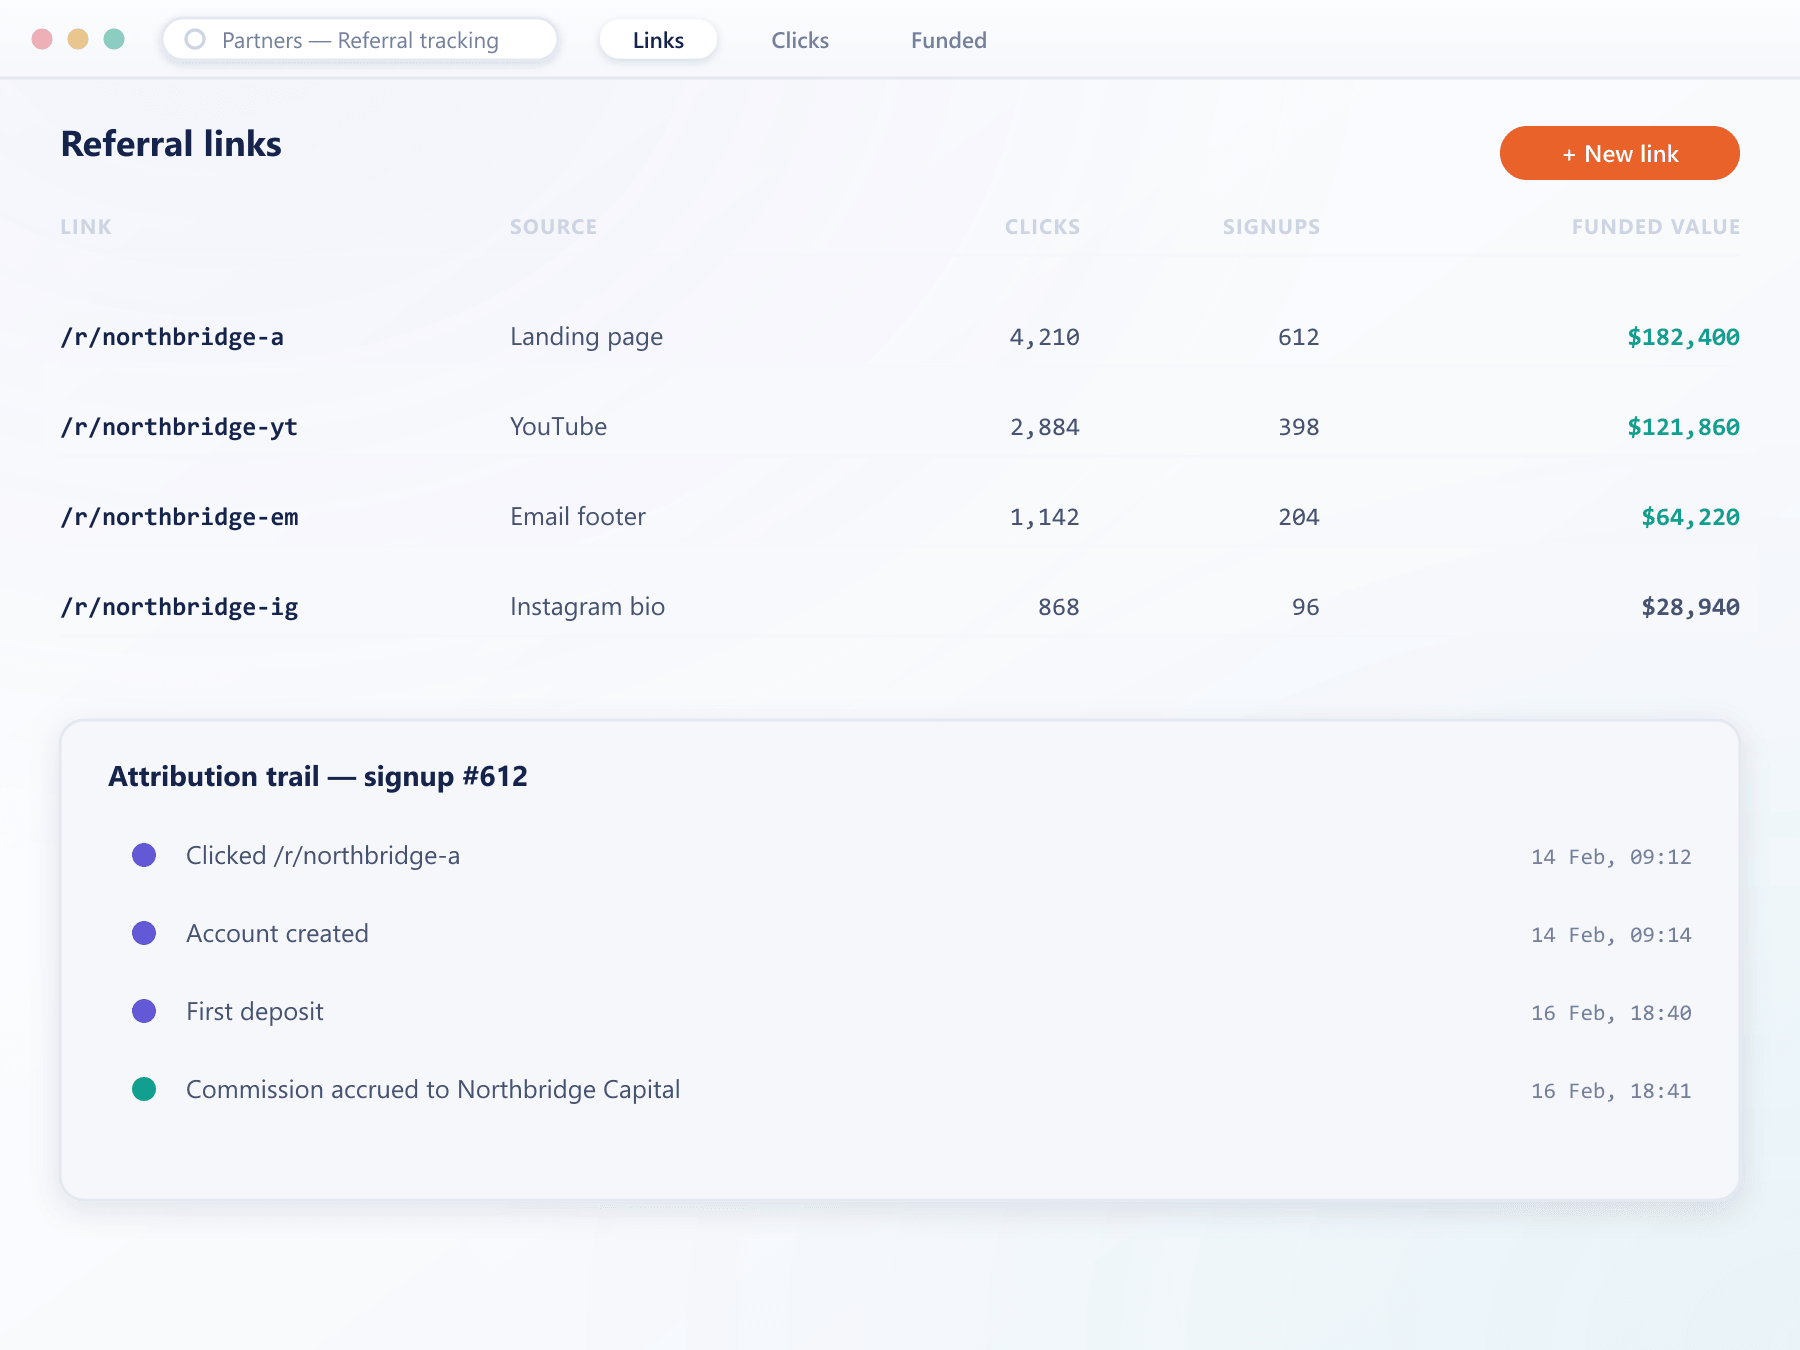The height and width of the screenshot is (1350, 1800).
Task: Sort by the FUNDED VALUE column header
Action: [x=1655, y=227]
